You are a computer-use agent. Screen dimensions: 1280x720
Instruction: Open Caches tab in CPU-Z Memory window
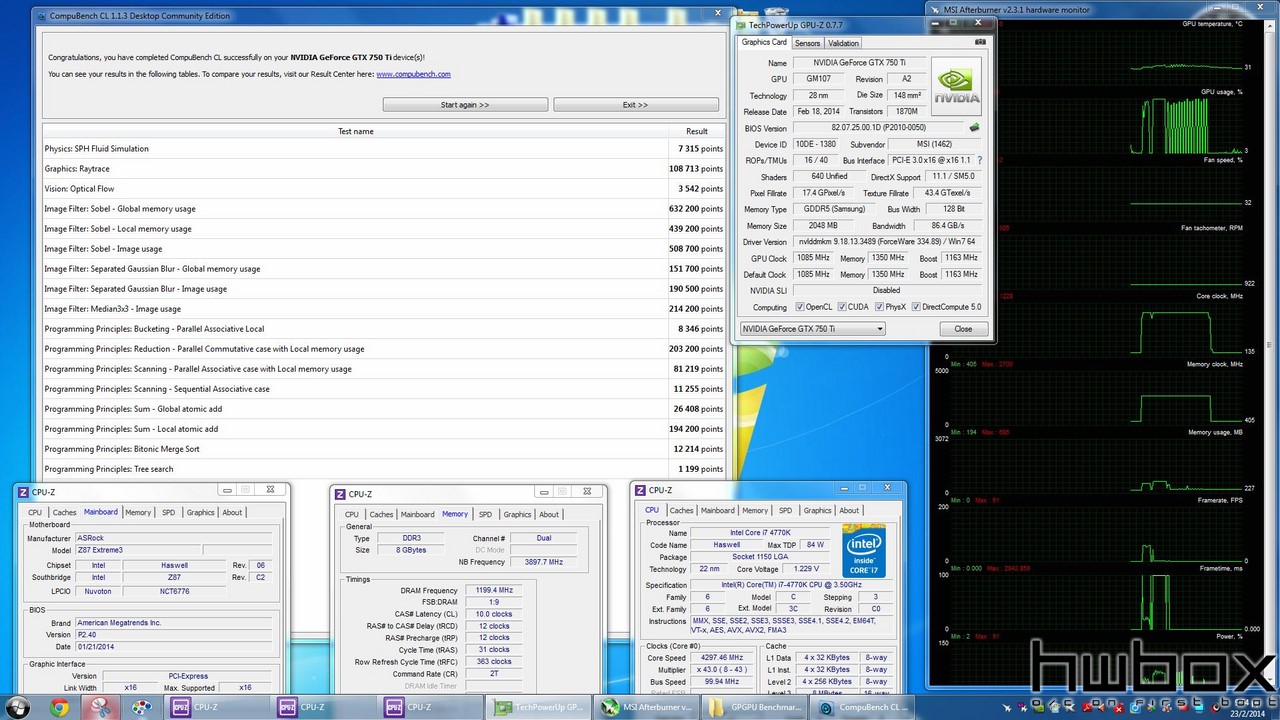point(381,514)
